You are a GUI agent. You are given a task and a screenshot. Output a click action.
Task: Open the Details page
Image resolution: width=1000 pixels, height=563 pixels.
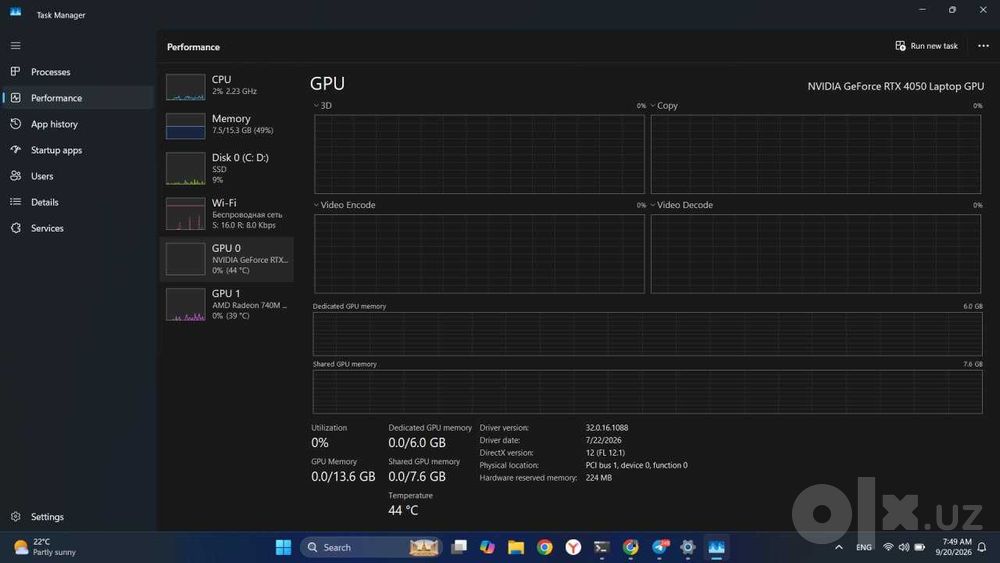[x=78, y=202]
